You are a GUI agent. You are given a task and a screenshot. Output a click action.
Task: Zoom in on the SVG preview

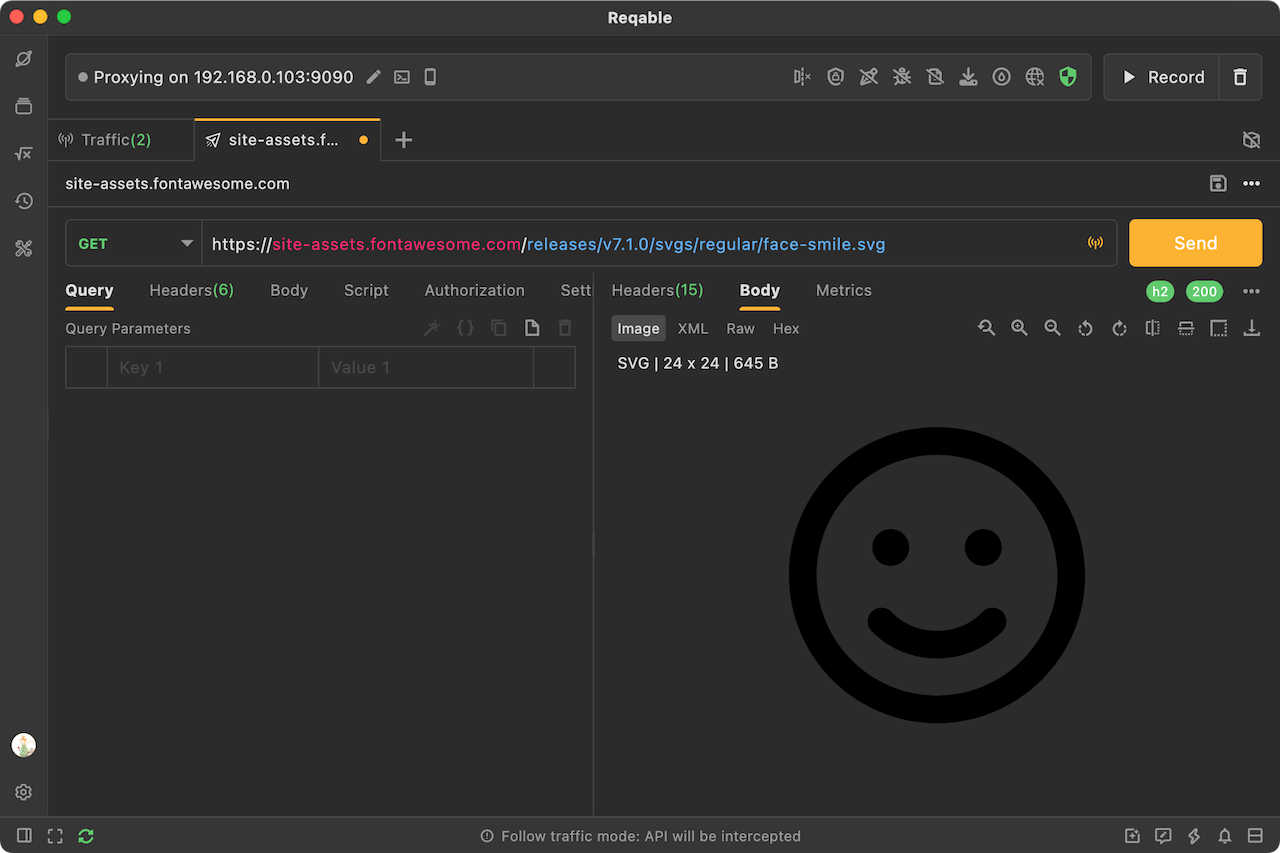1019,328
